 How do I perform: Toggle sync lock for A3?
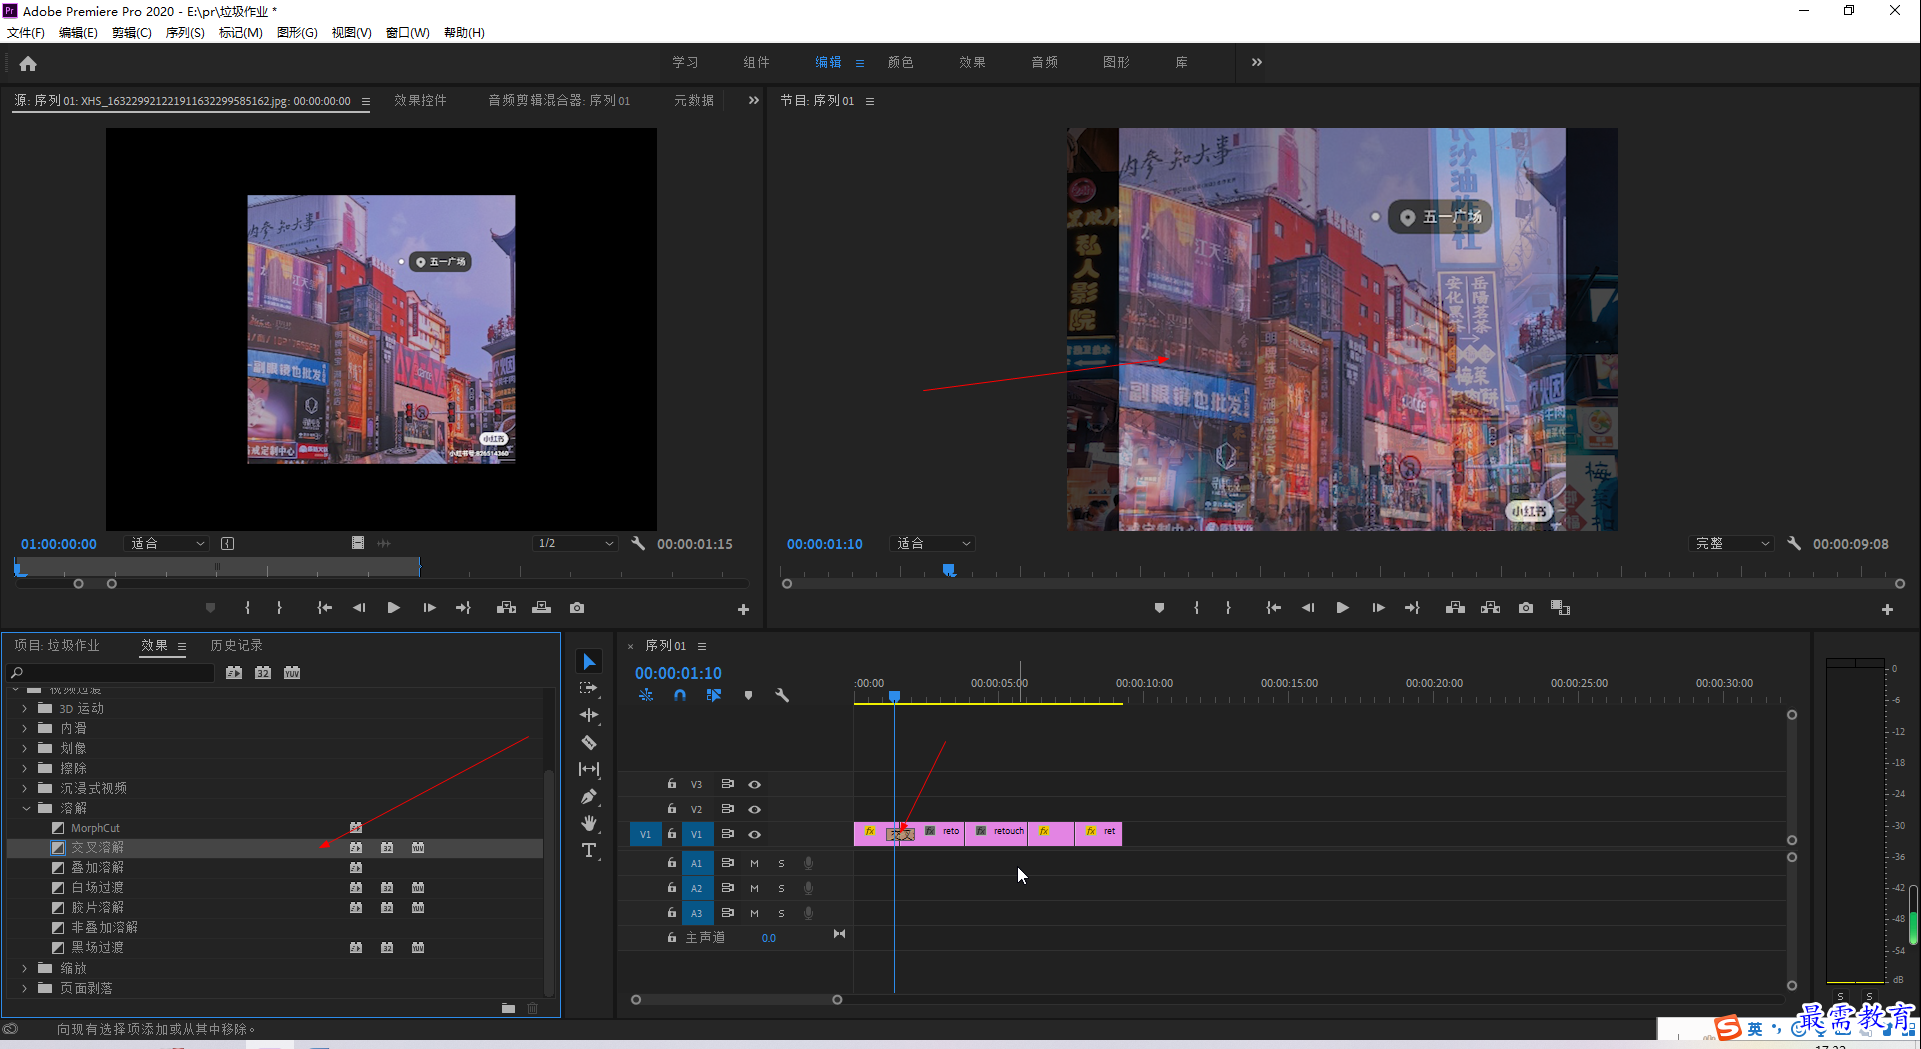tap(728, 913)
